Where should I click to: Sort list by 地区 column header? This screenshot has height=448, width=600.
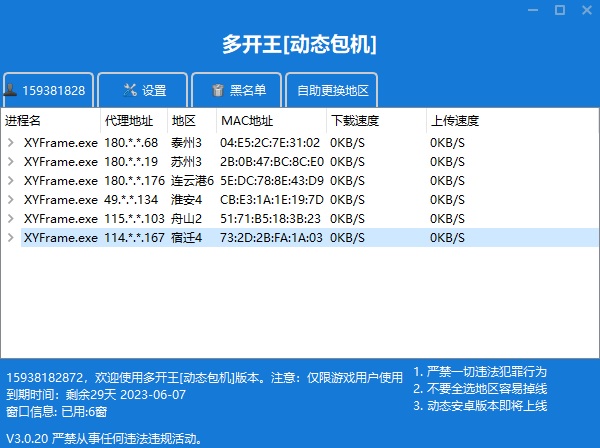click(184, 120)
